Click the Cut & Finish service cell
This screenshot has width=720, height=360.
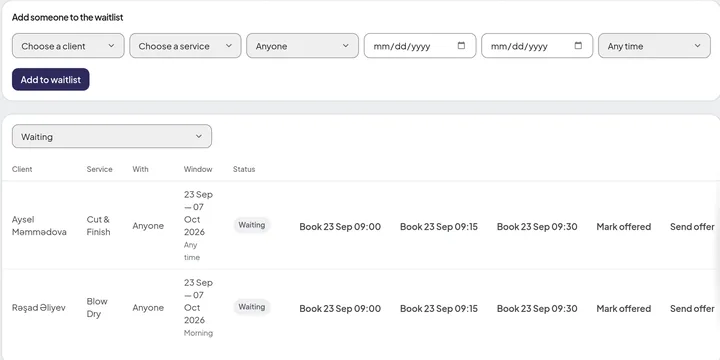tap(98, 225)
